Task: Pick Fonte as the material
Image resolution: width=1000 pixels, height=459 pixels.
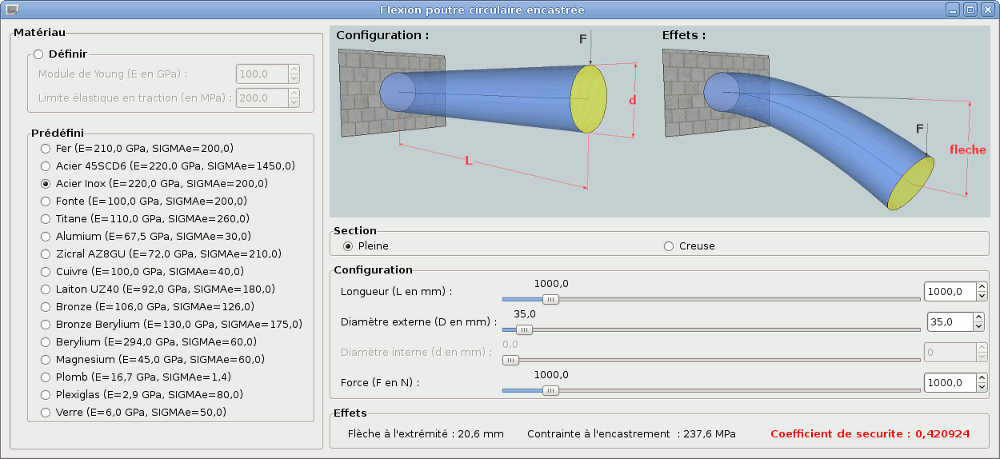Action: click(45, 201)
